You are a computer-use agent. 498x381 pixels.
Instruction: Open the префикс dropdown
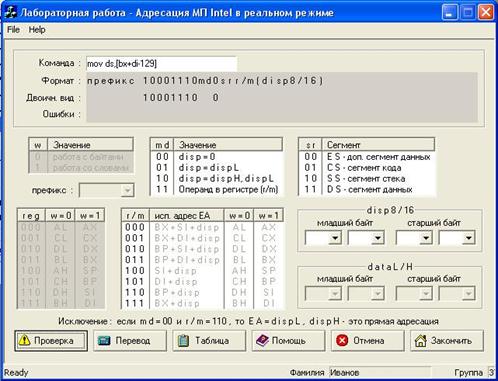[x=127, y=191]
